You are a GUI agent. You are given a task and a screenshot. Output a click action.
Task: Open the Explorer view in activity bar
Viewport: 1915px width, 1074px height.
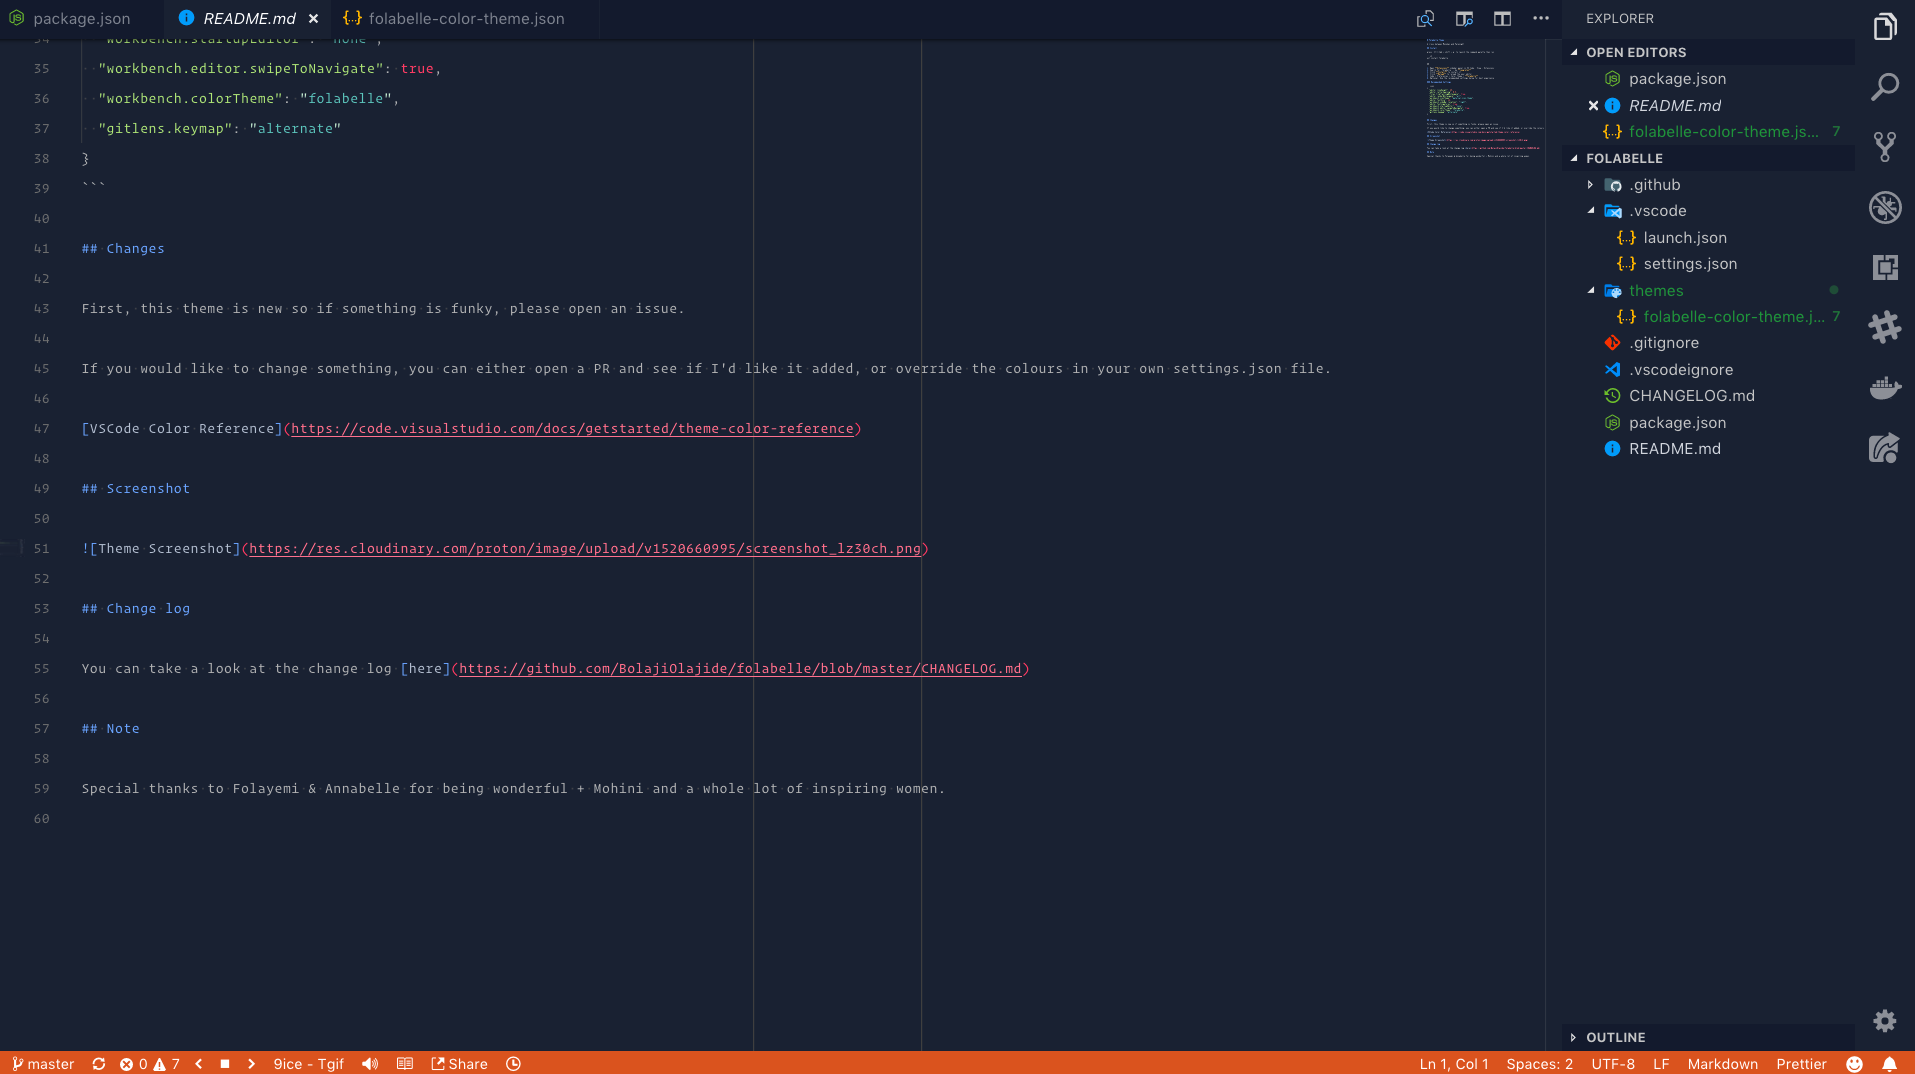pos(1885,27)
